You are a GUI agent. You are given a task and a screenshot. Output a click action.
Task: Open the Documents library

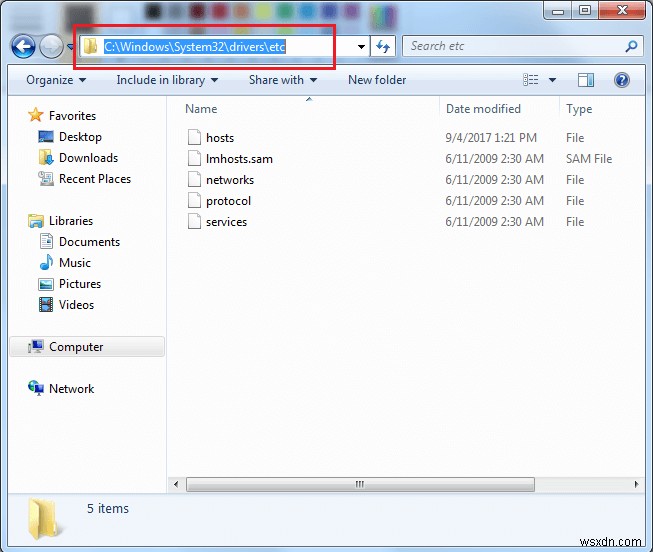[89, 242]
